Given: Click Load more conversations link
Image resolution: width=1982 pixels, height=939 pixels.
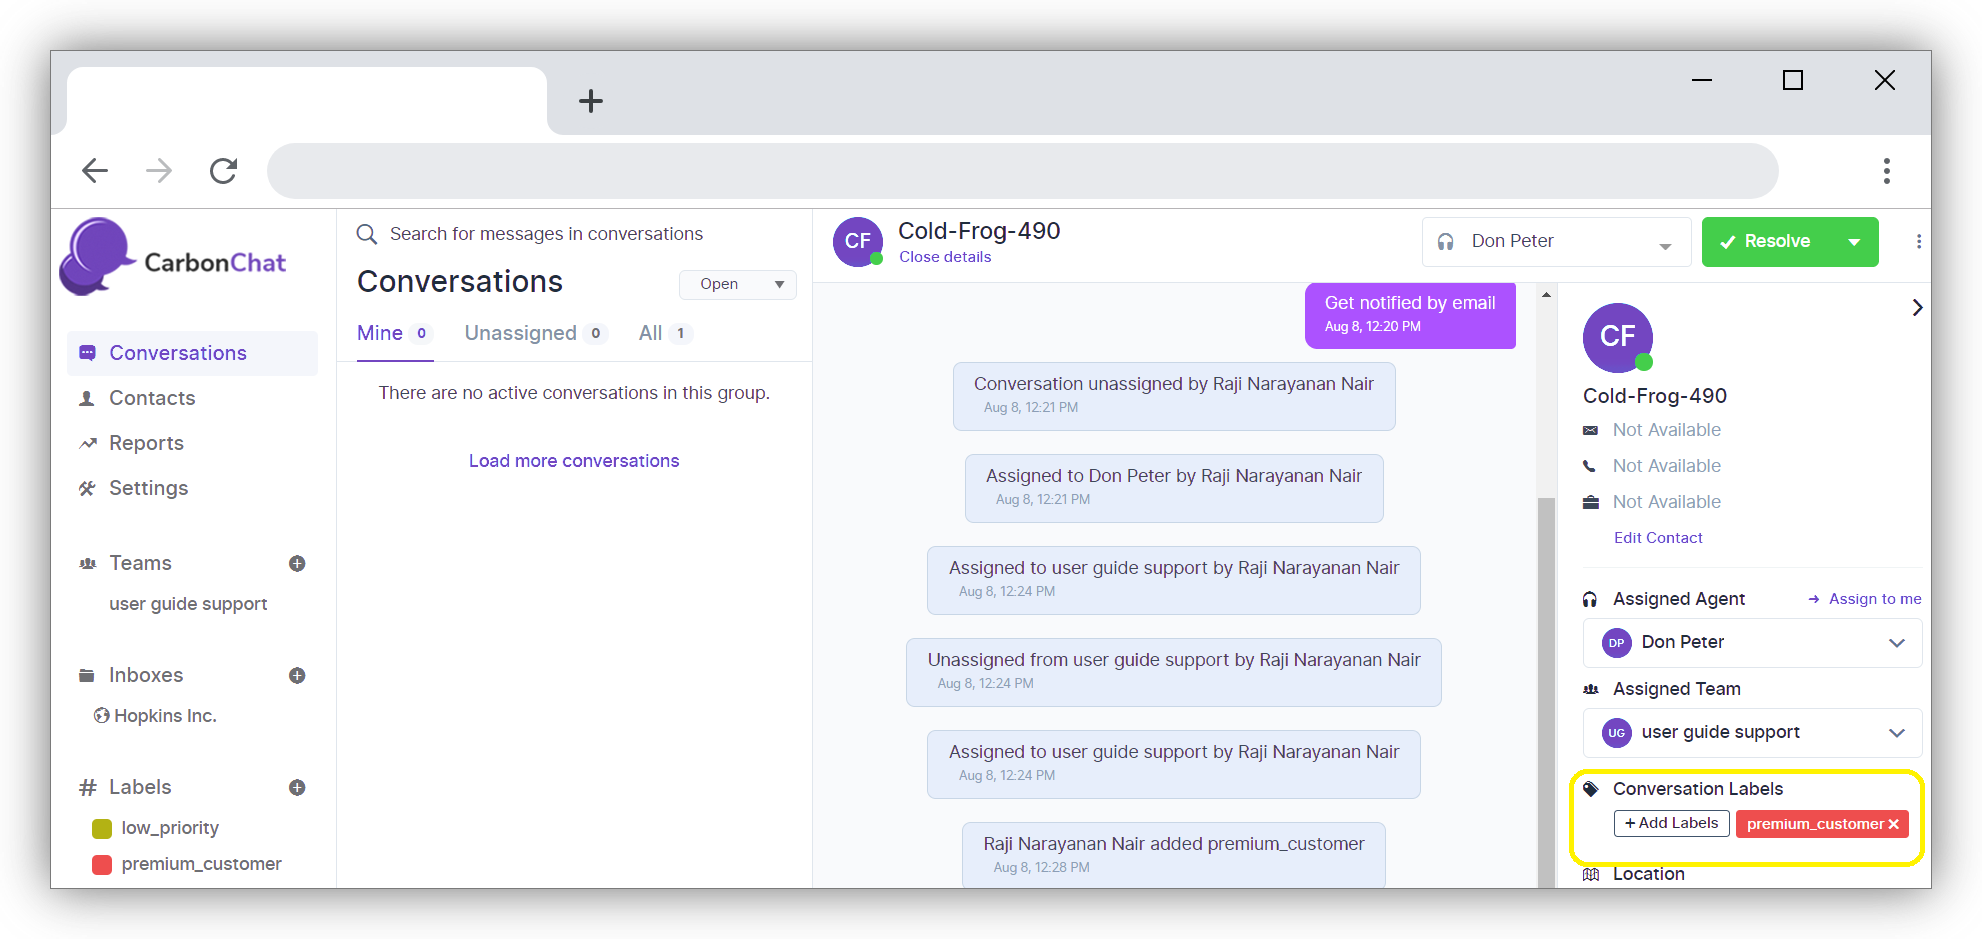Looking at the screenshot, I should point(574,461).
